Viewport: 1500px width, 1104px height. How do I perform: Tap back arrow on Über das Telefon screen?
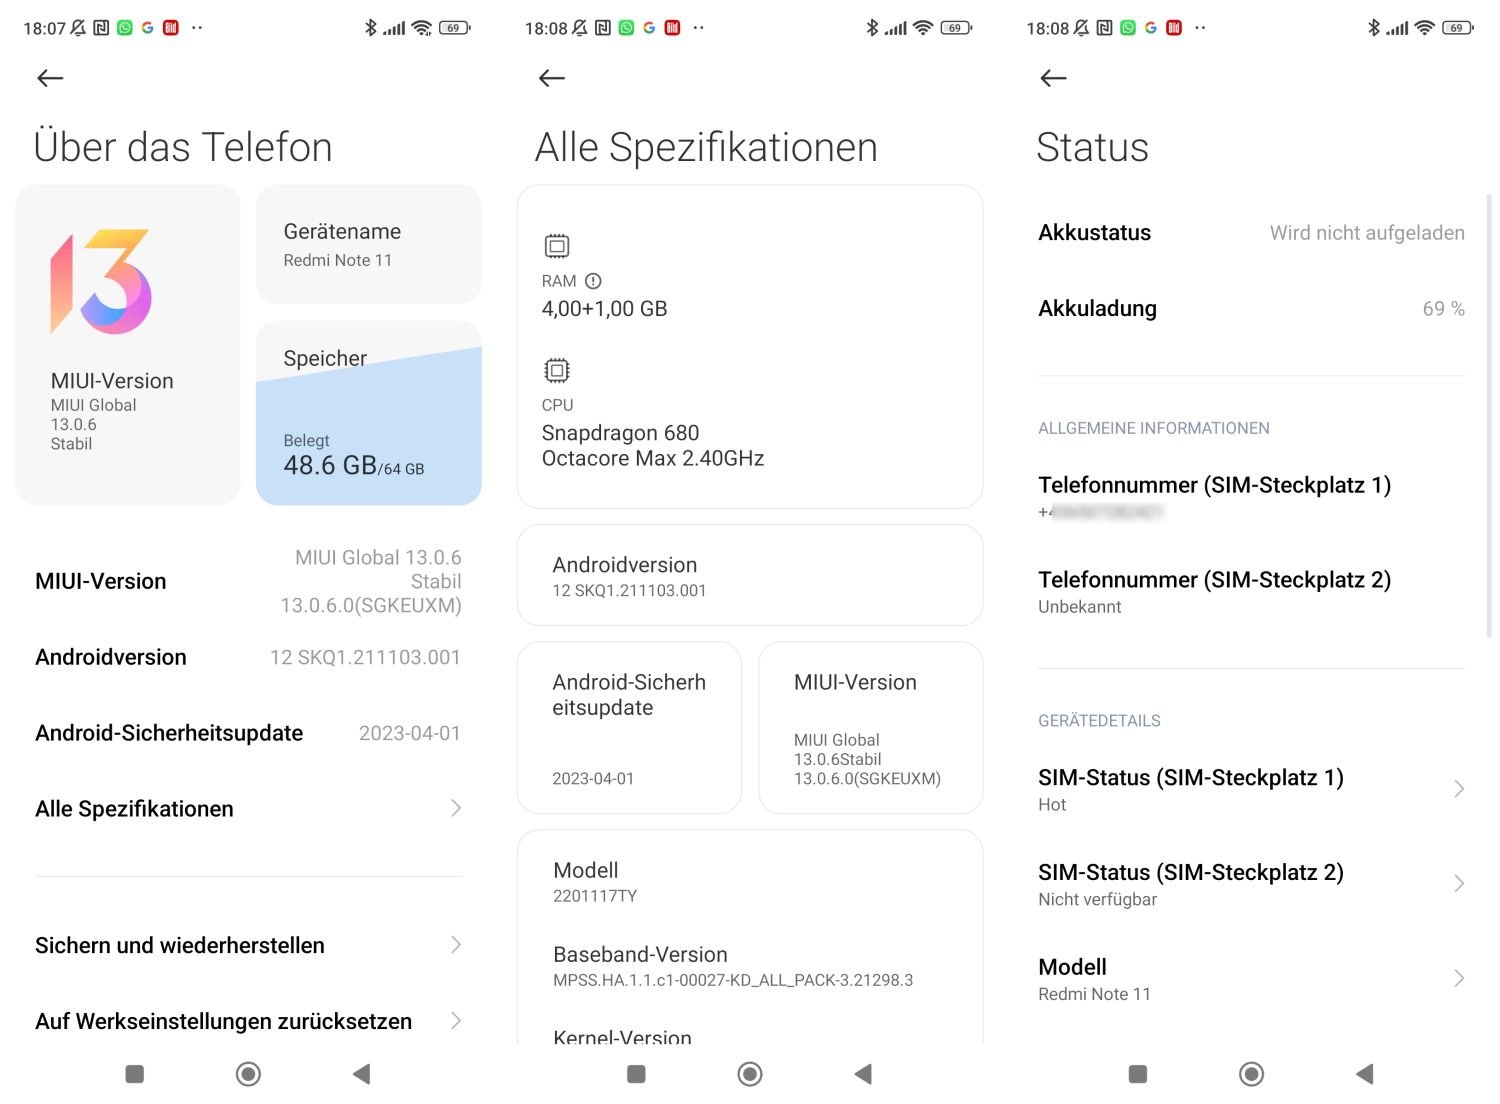[x=50, y=78]
